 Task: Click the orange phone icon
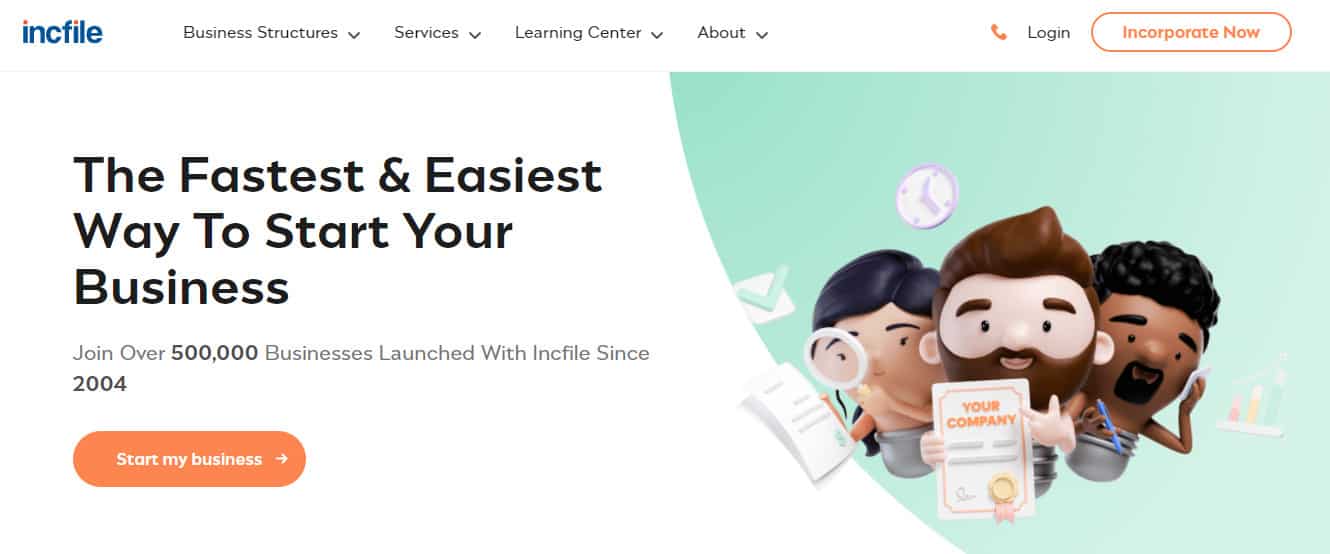pyautogui.click(x=998, y=33)
